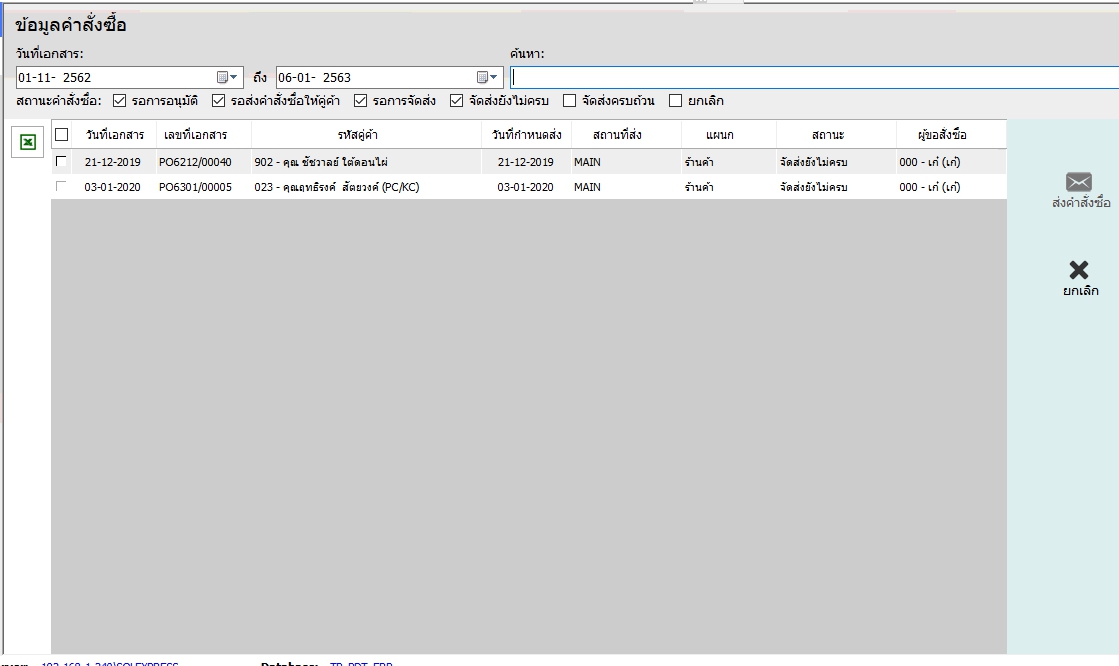The height and width of the screenshot is (666, 1119).
Task: Sort by วันที่เอกสาร column header
Action: tap(115, 134)
